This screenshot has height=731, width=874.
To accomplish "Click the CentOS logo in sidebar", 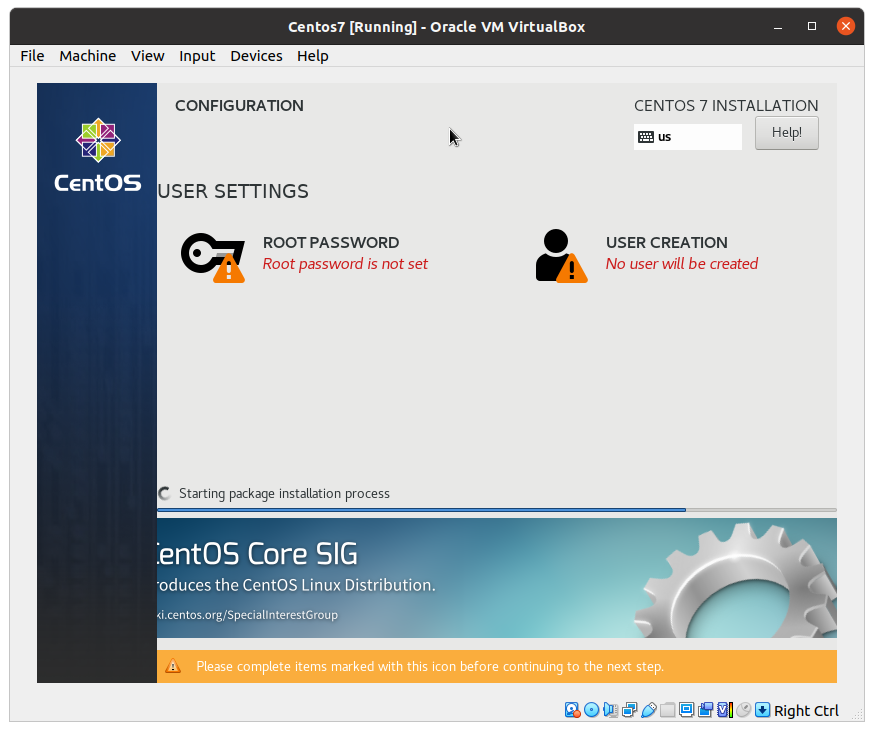I will (98, 156).
